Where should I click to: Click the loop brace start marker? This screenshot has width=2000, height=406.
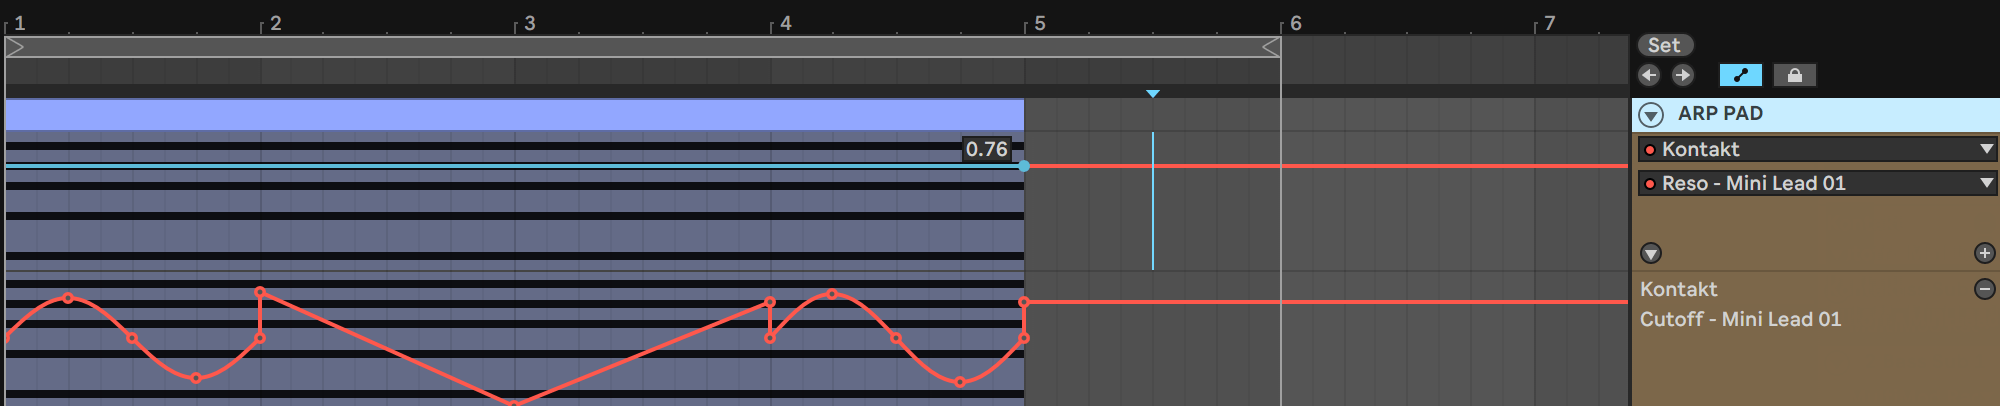point(15,47)
